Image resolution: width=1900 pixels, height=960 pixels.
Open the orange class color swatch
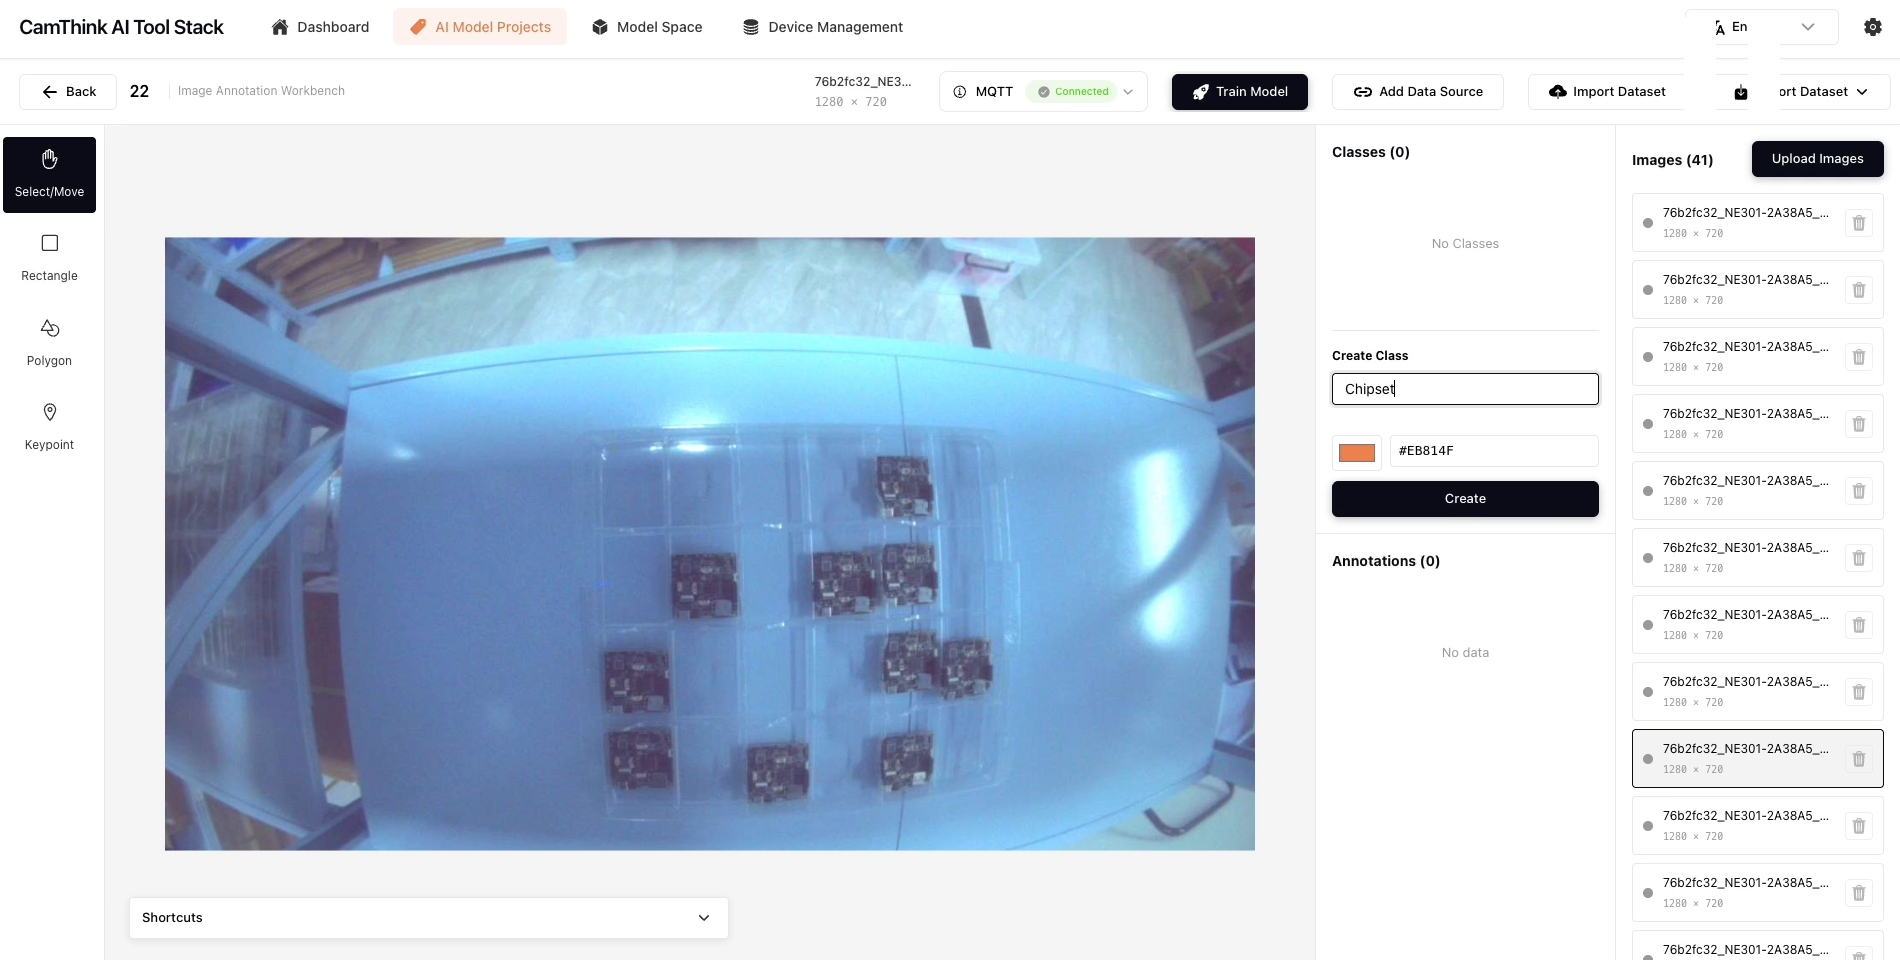coord(1356,452)
